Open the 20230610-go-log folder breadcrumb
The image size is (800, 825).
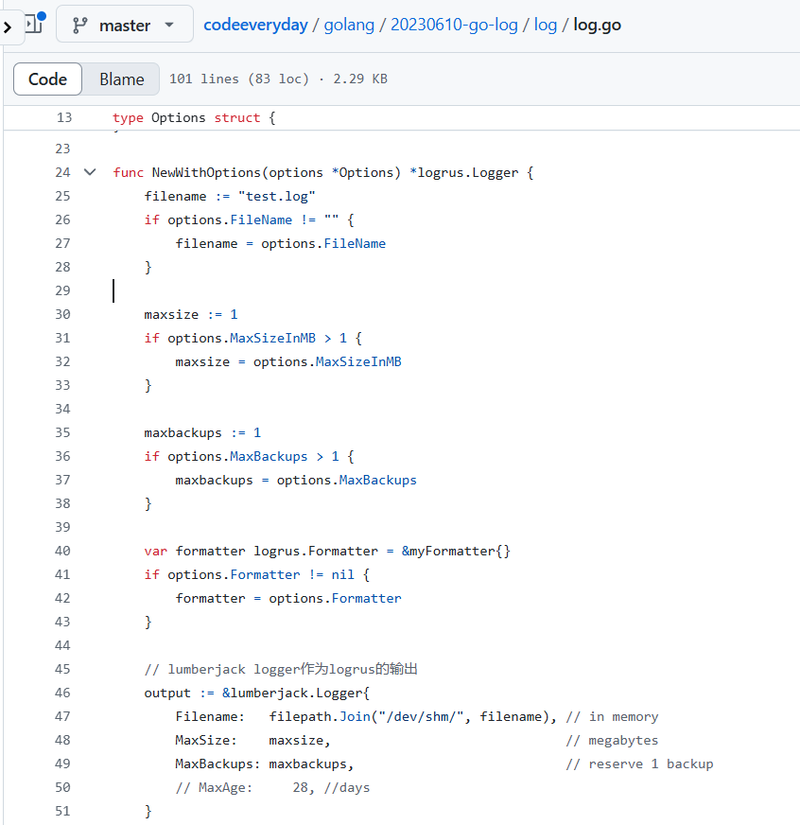point(454,25)
